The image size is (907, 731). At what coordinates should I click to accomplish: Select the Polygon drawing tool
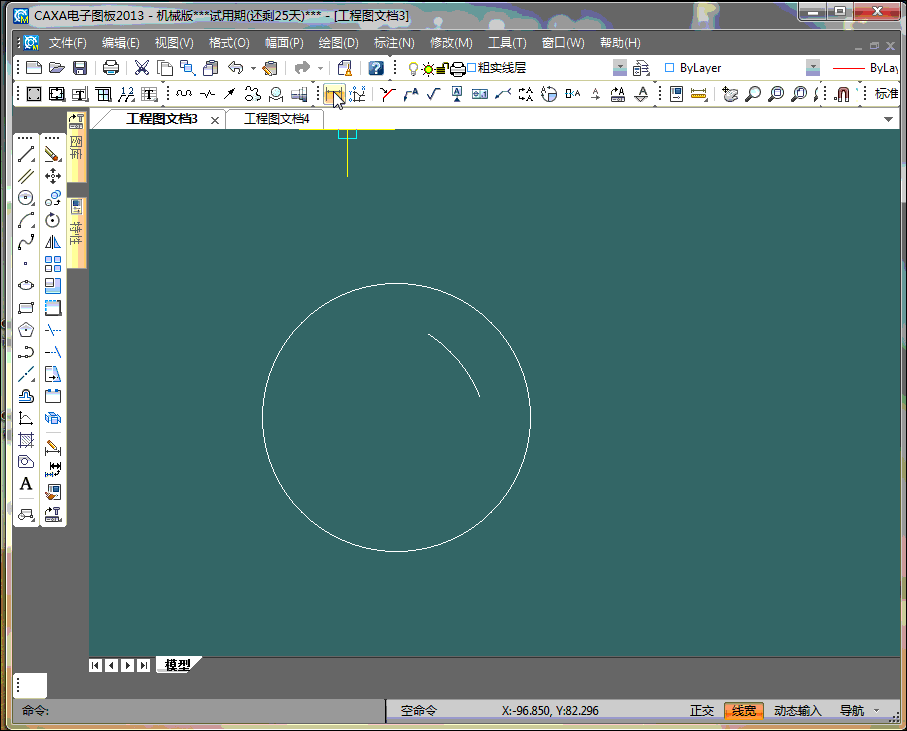pos(26,330)
